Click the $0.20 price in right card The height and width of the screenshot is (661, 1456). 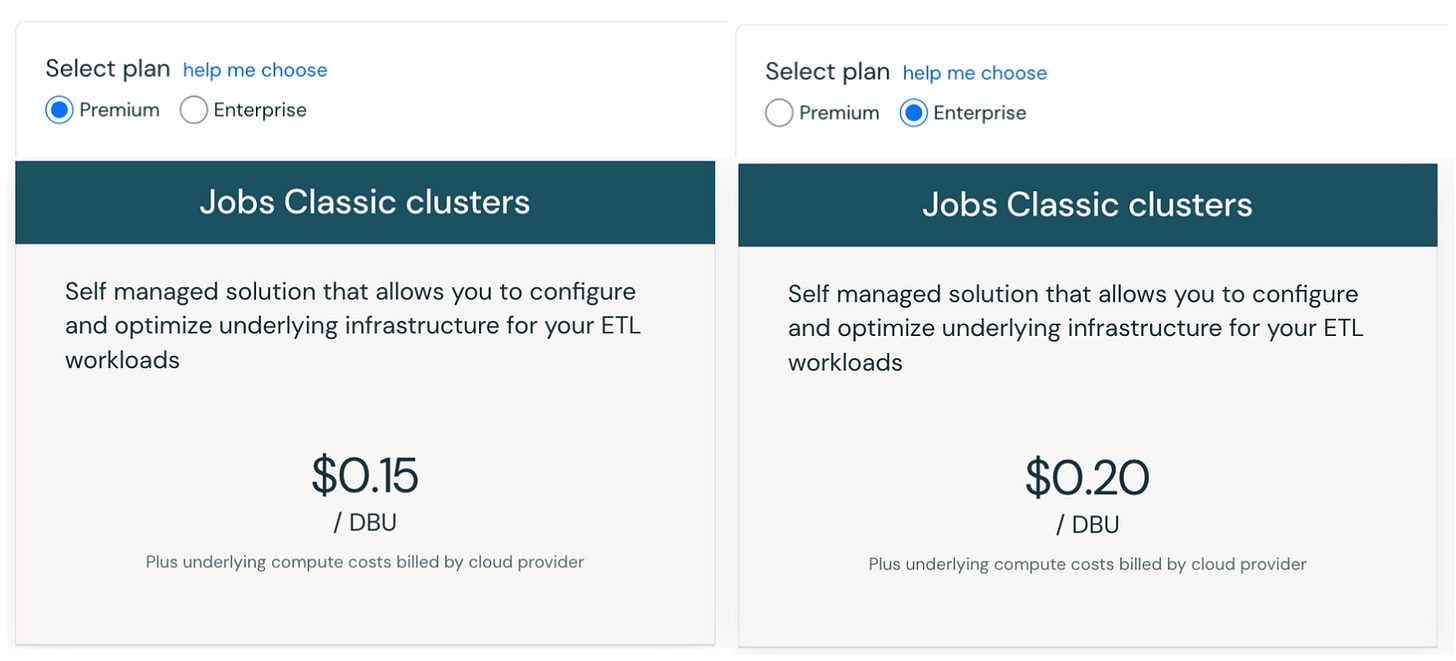(1087, 478)
